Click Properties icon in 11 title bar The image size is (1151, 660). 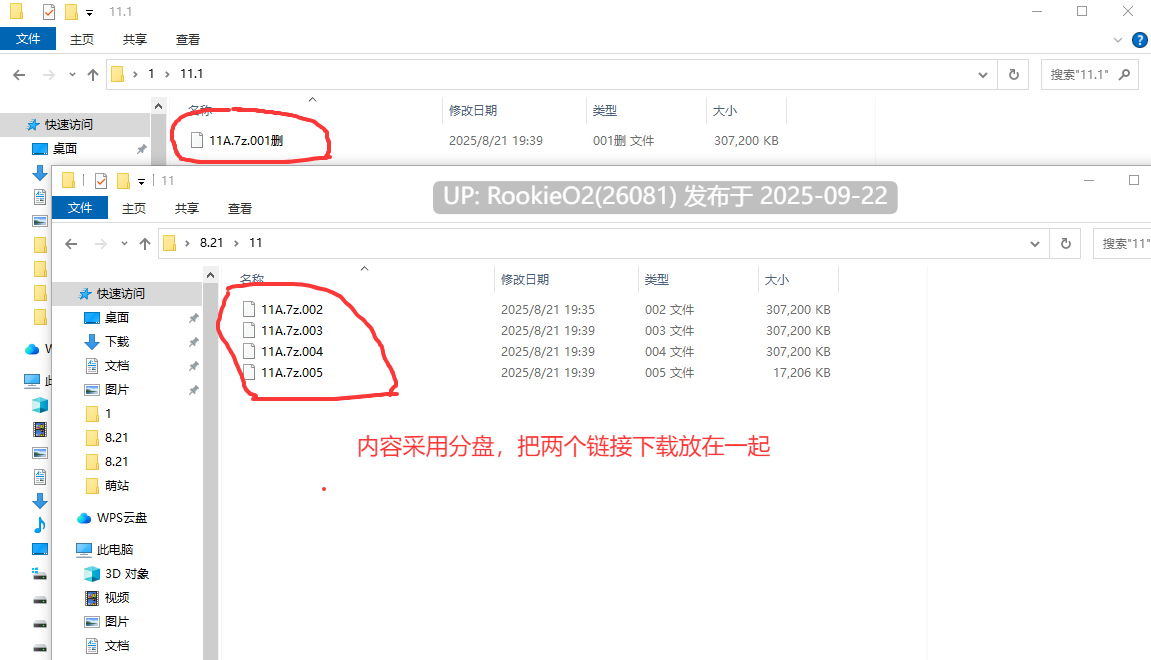pyautogui.click(x=101, y=181)
